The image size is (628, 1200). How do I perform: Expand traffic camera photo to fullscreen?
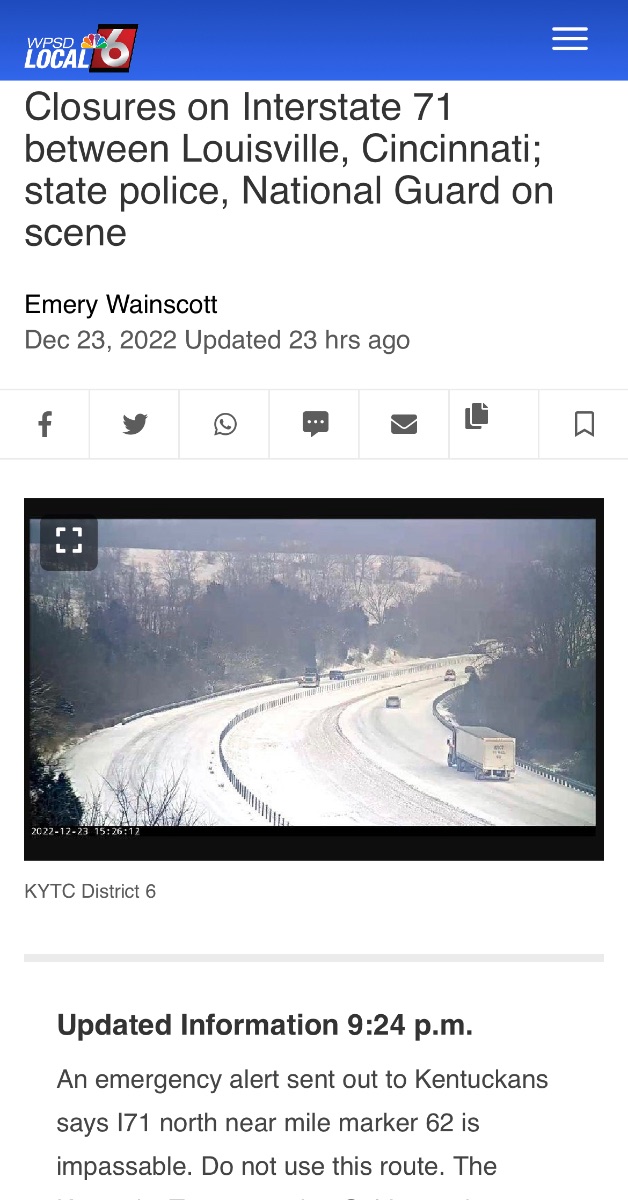pyautogui.click(x=69, y=541)
